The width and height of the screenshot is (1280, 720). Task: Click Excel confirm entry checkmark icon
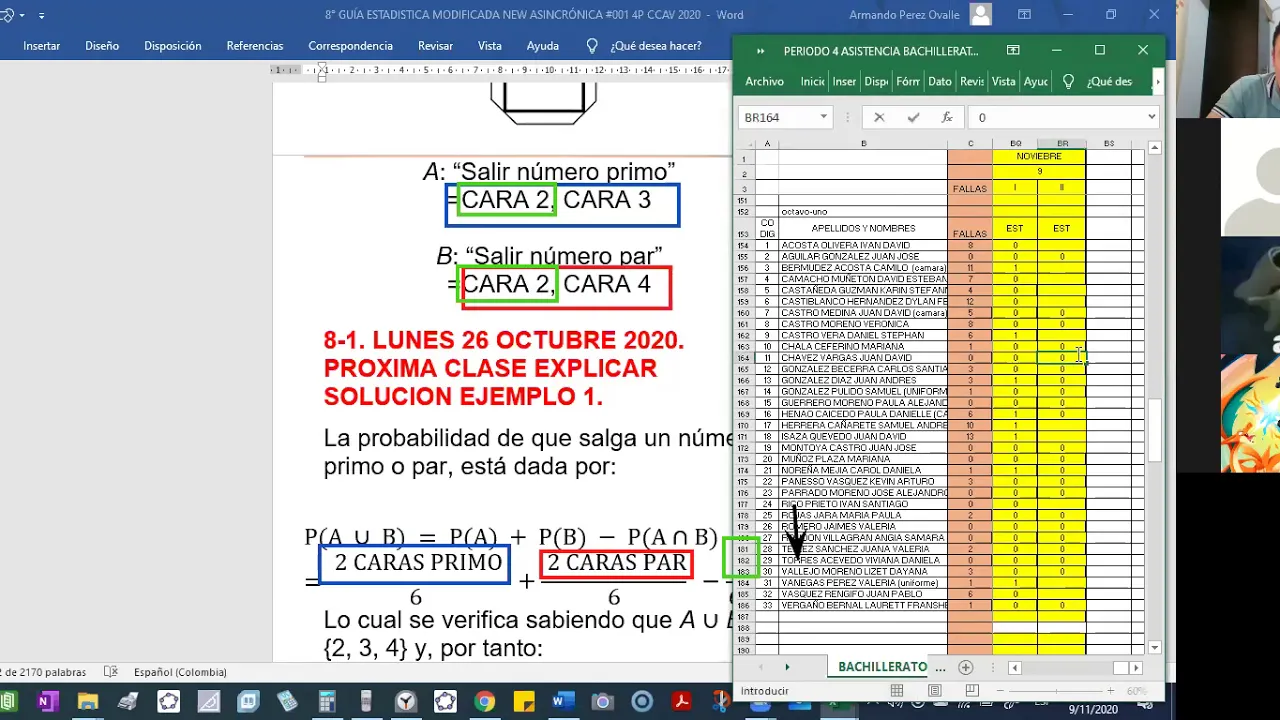913,117
